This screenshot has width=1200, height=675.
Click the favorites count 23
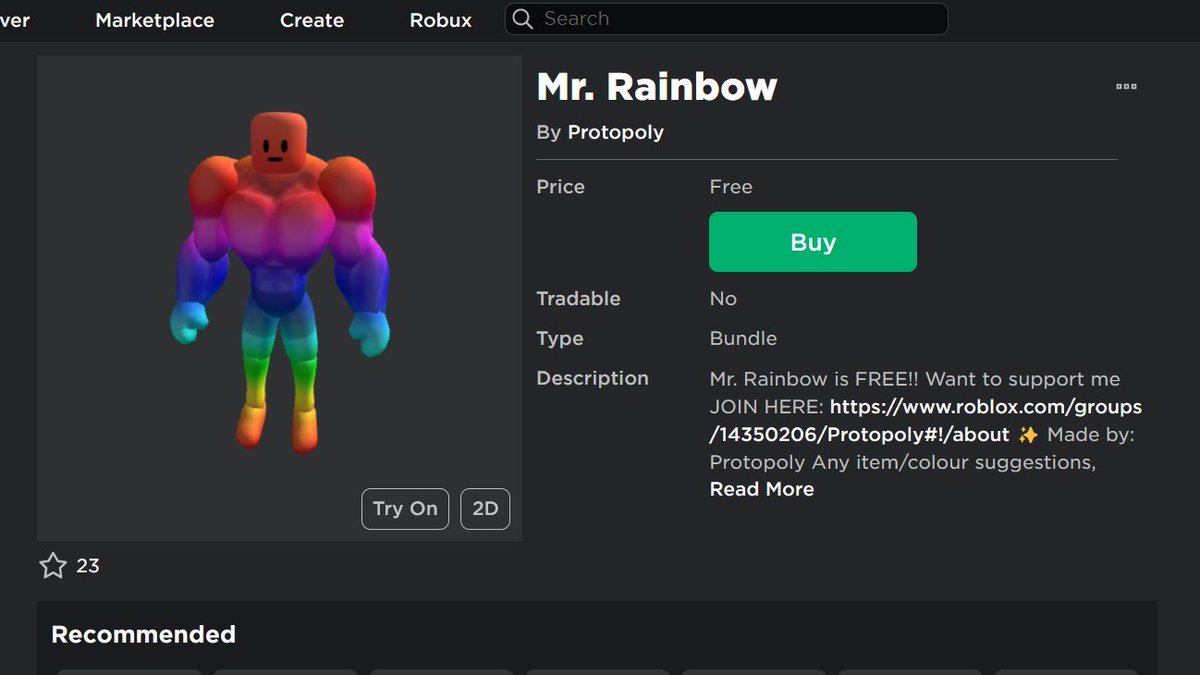88,566
